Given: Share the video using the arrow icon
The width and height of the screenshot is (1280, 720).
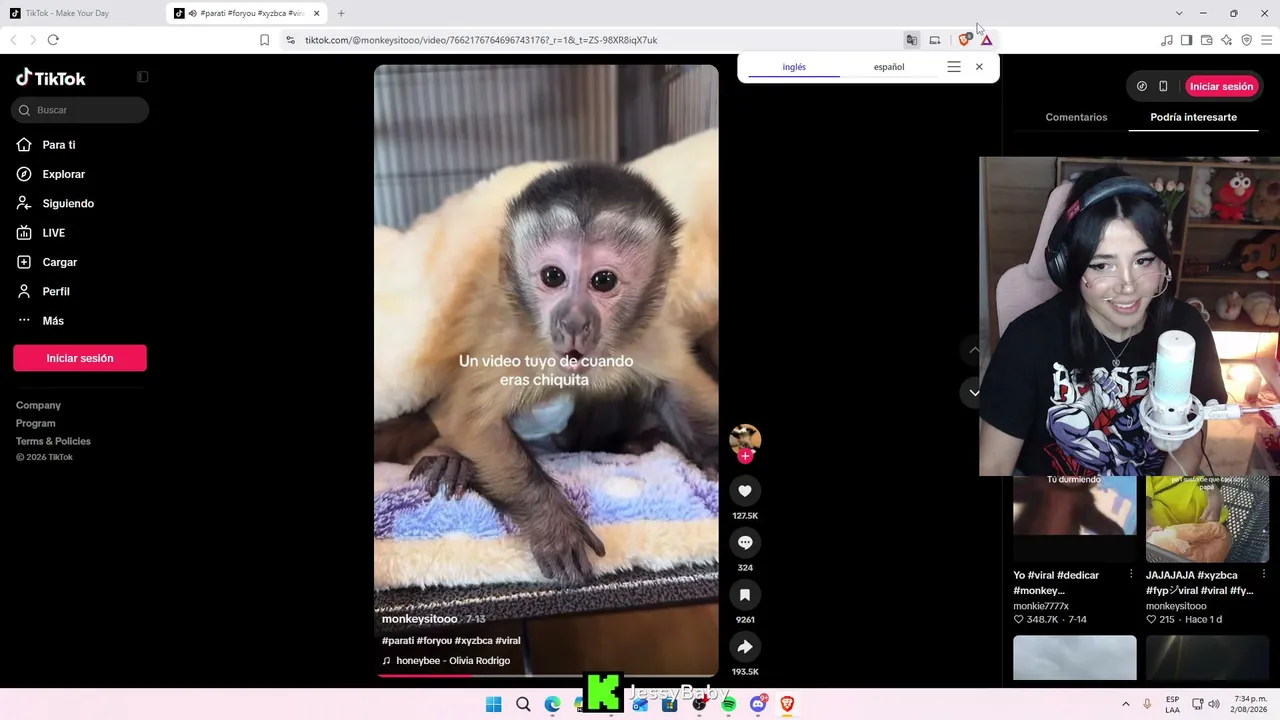Looking at the screenshot, I should tap(745, 647).
